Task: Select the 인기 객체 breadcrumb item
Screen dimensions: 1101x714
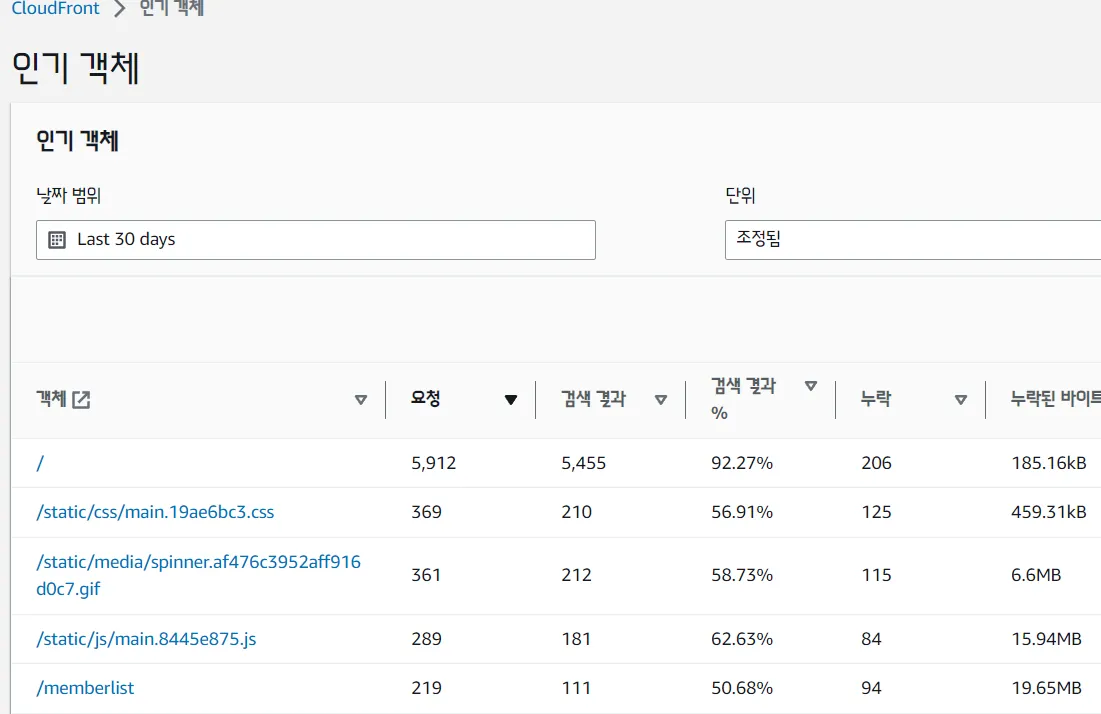Action: [172, 9]
